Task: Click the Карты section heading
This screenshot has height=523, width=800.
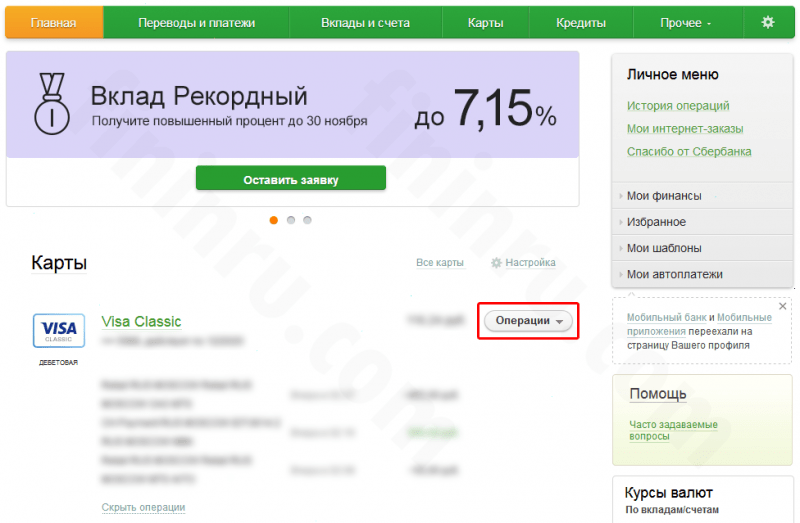Action: 59,263
